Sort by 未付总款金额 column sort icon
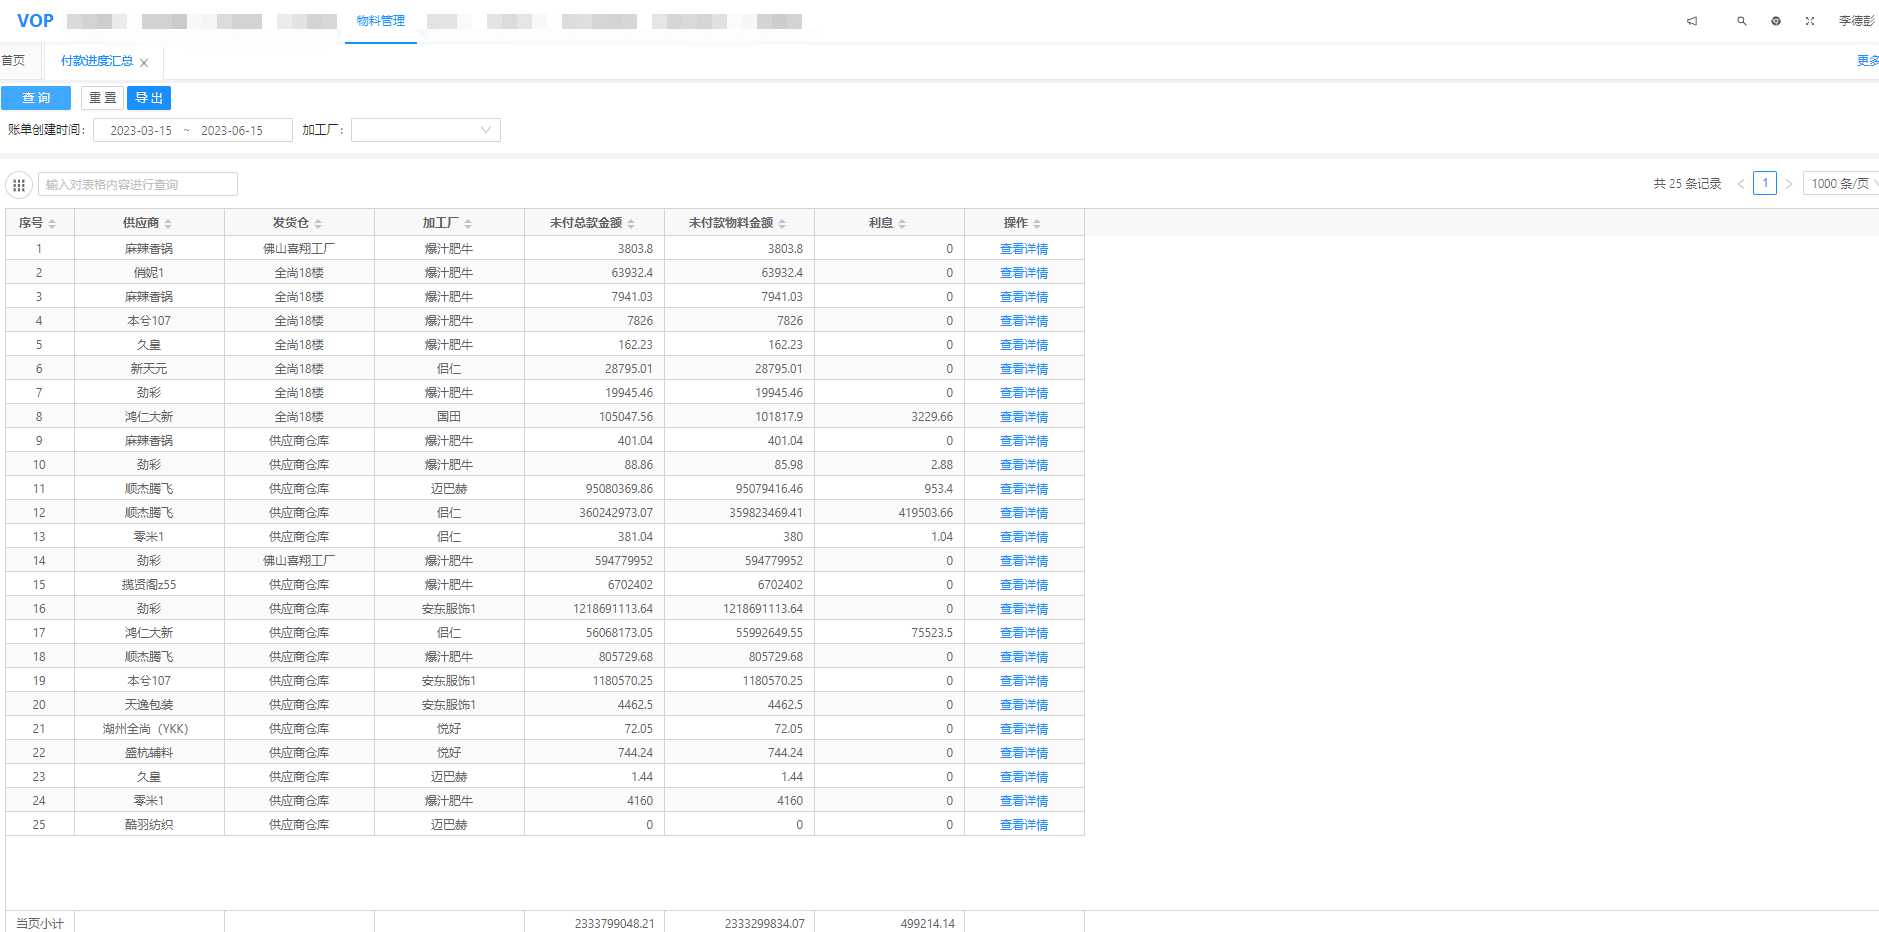1879x932 pixels. point(631,224)
